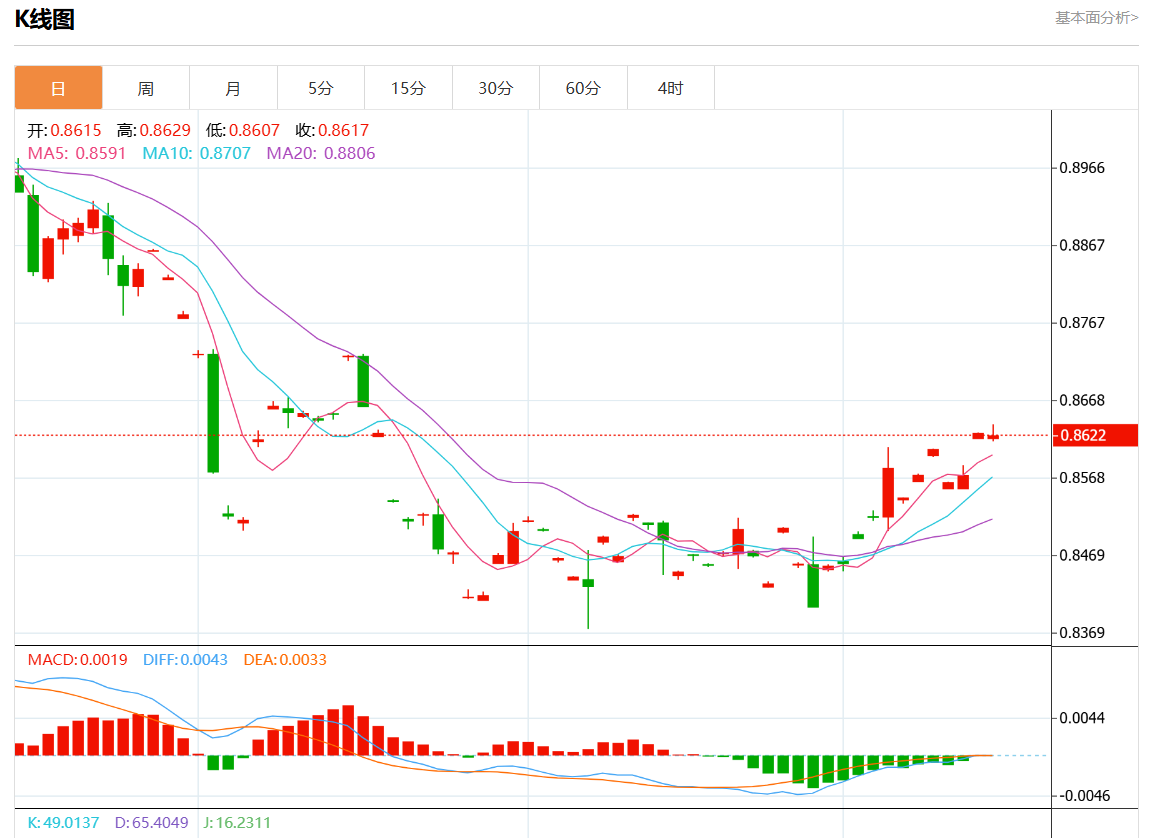The height and width of the screenshot is (838, 1155).
Task: Click the 0.8867 price axis label
Action: point(1082,245)
